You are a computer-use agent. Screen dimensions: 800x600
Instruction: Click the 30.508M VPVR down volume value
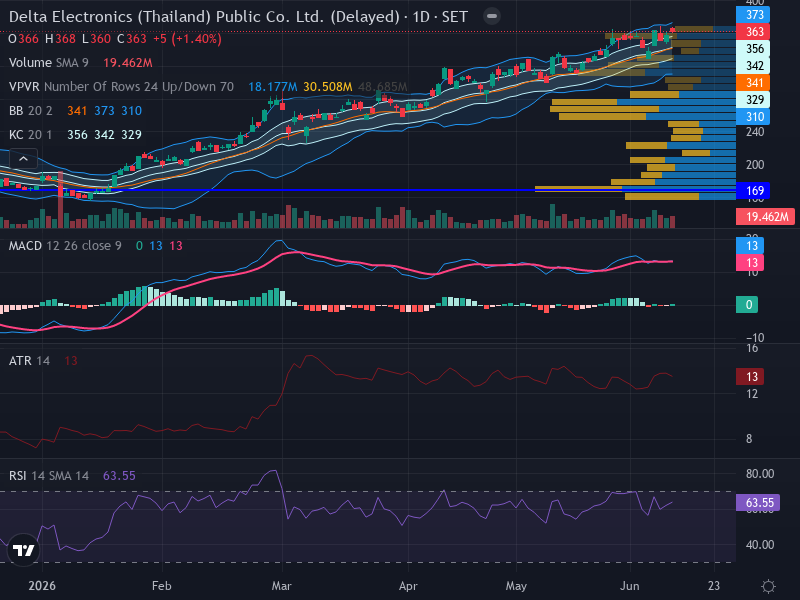click(x=328, y=87)
